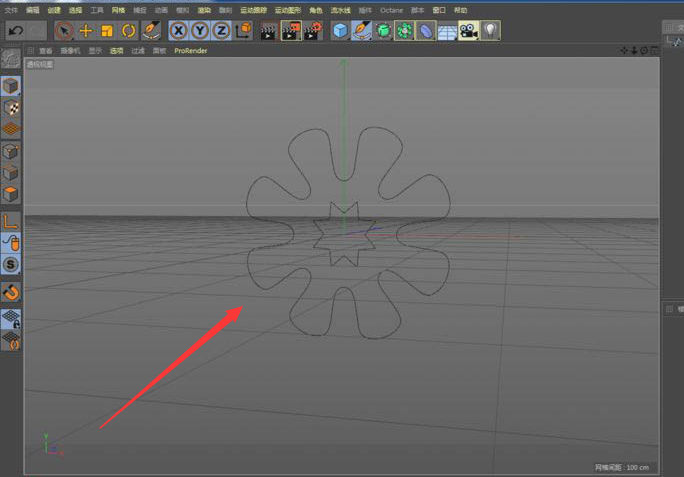Screen dimensions: 684x477
Task: Render the active view
Action: pyautogui.click(x=269, y=31)
